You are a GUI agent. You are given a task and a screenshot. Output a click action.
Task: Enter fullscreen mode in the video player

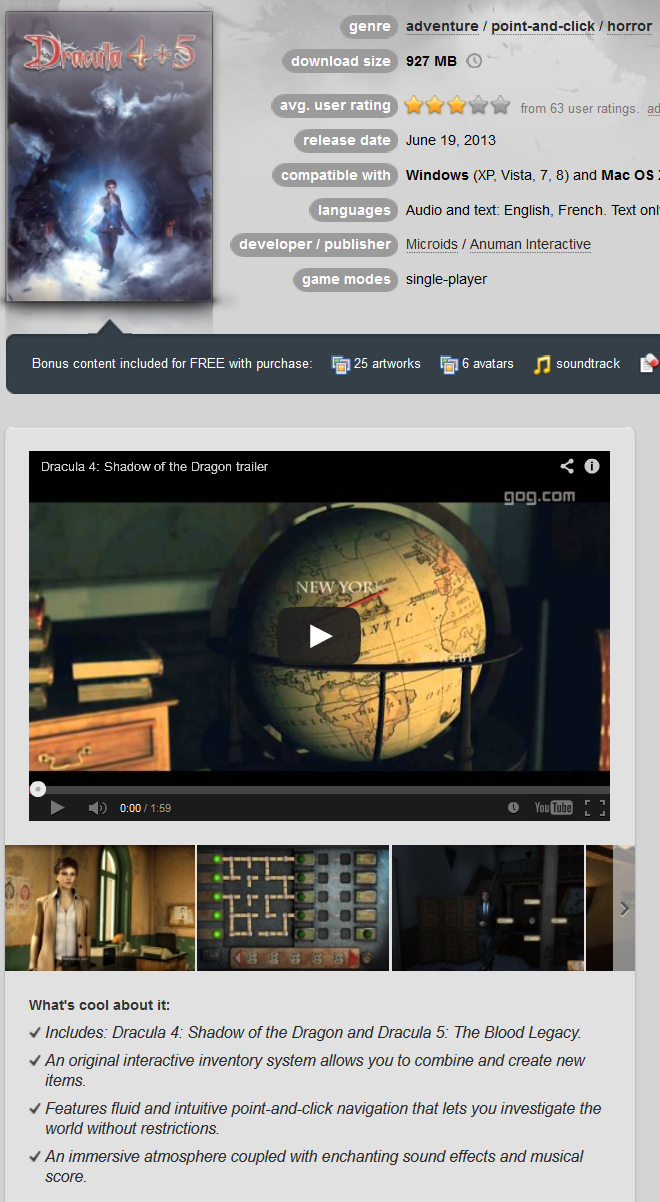[x=595, y=808]
